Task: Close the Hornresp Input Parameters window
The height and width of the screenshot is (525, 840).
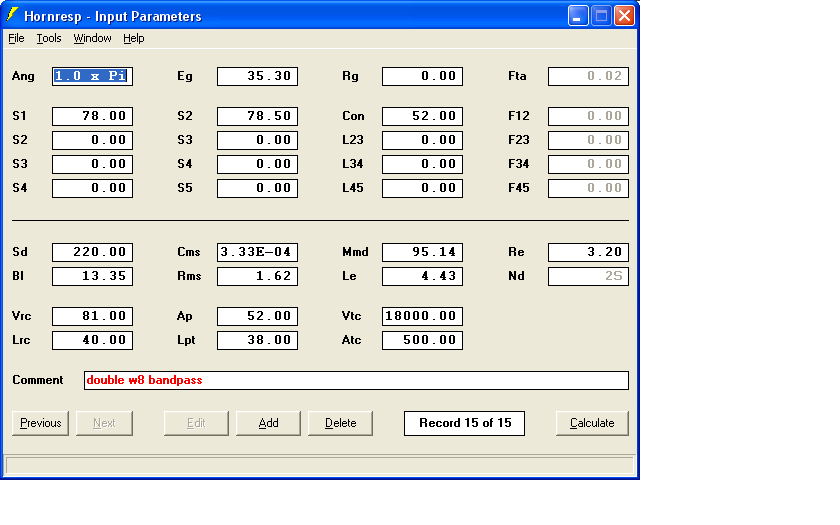Action: pos(624,16)
